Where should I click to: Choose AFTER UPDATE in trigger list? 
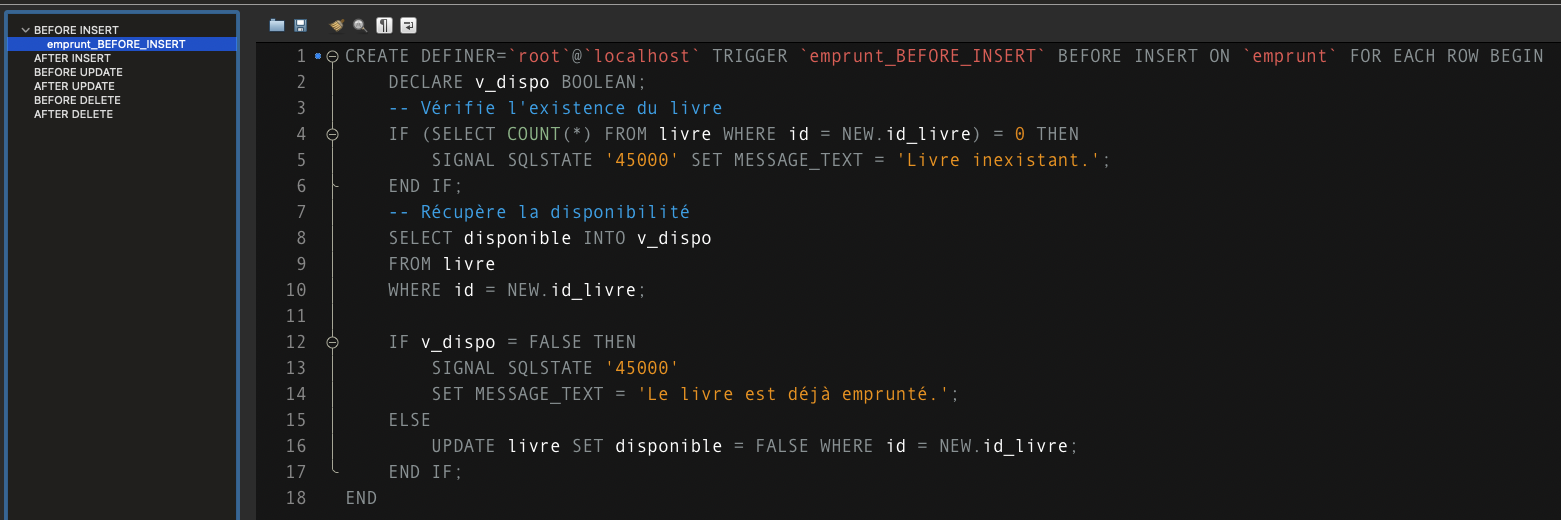pyautogui.click(x=74, y=86)
